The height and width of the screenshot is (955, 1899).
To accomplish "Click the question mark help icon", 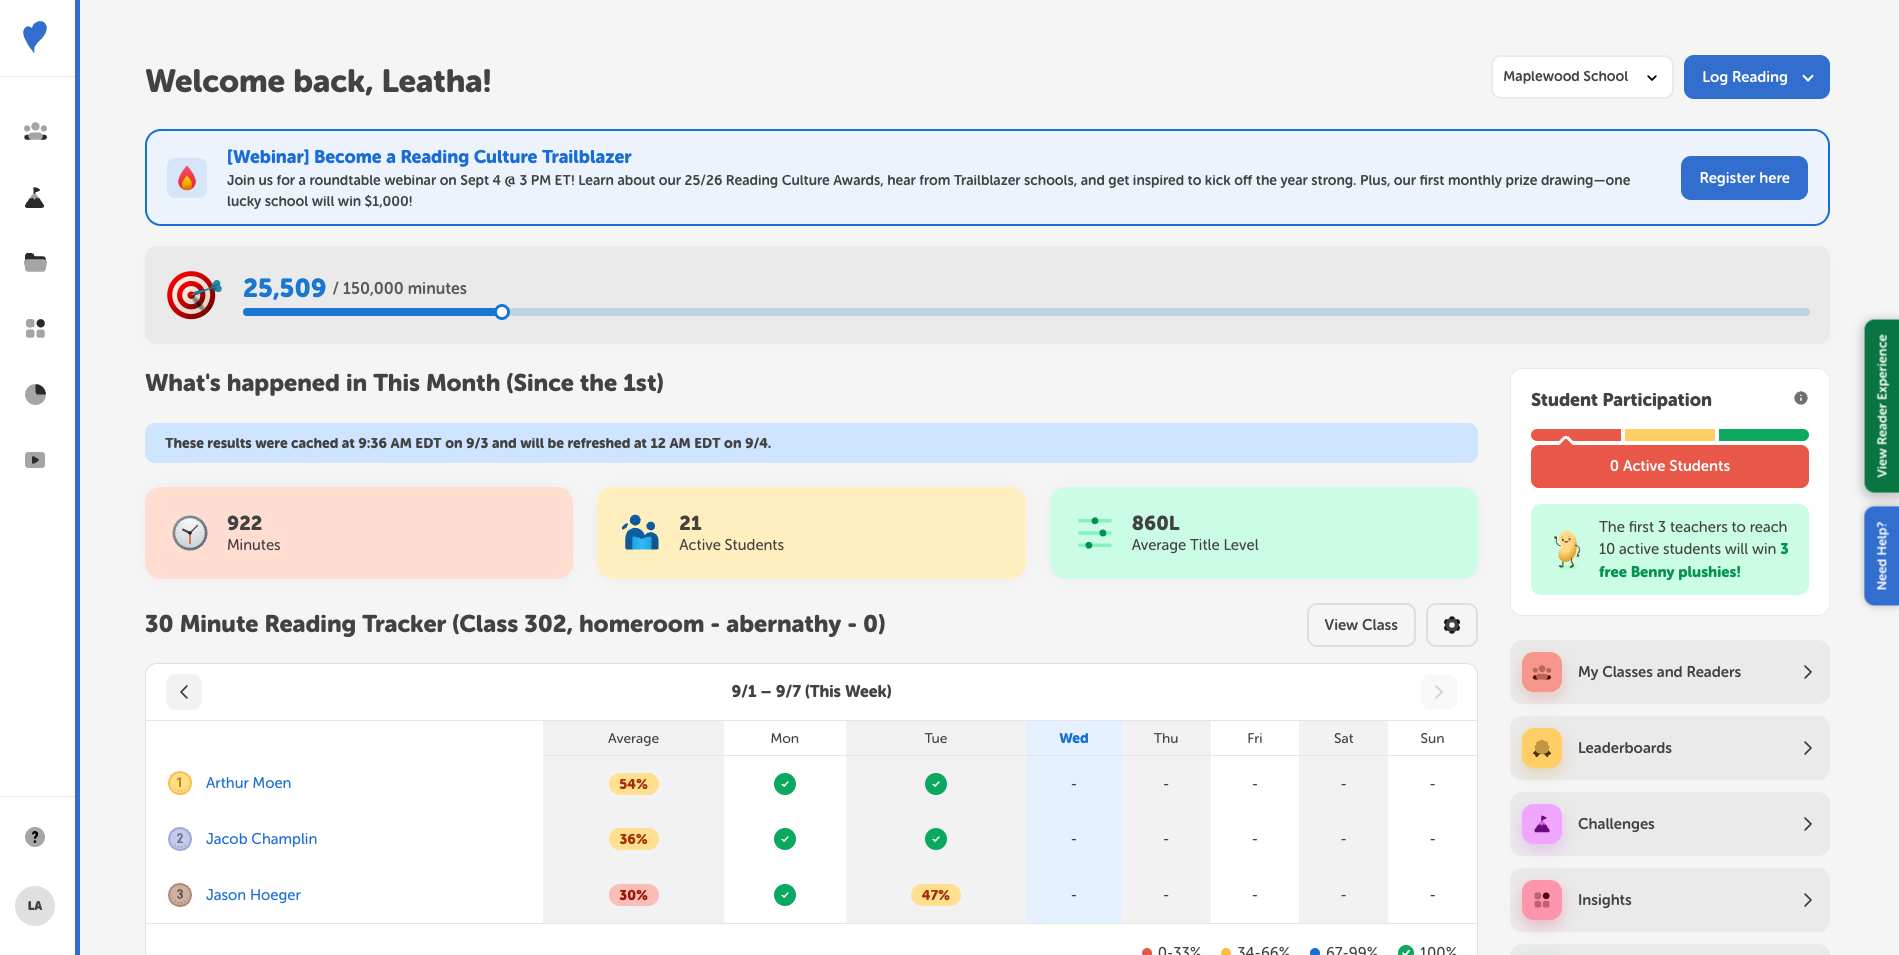I will point(35,837).
